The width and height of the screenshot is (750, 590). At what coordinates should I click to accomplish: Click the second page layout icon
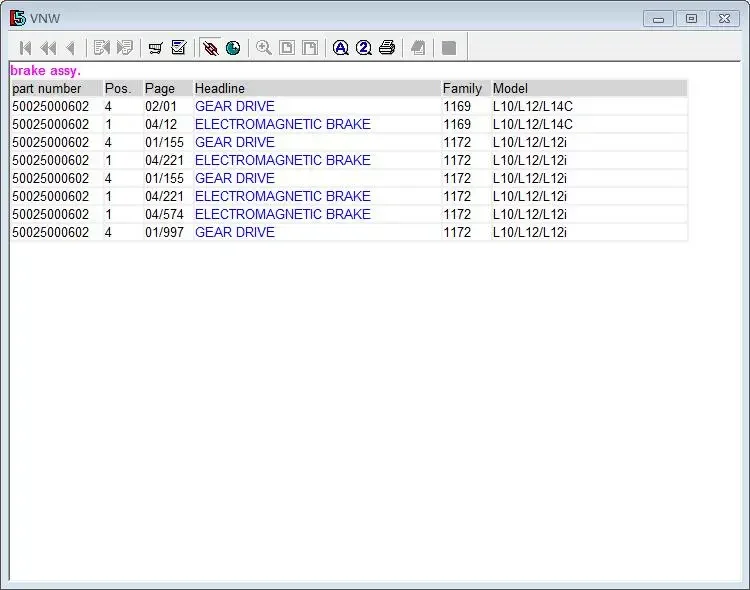[310, 48]
